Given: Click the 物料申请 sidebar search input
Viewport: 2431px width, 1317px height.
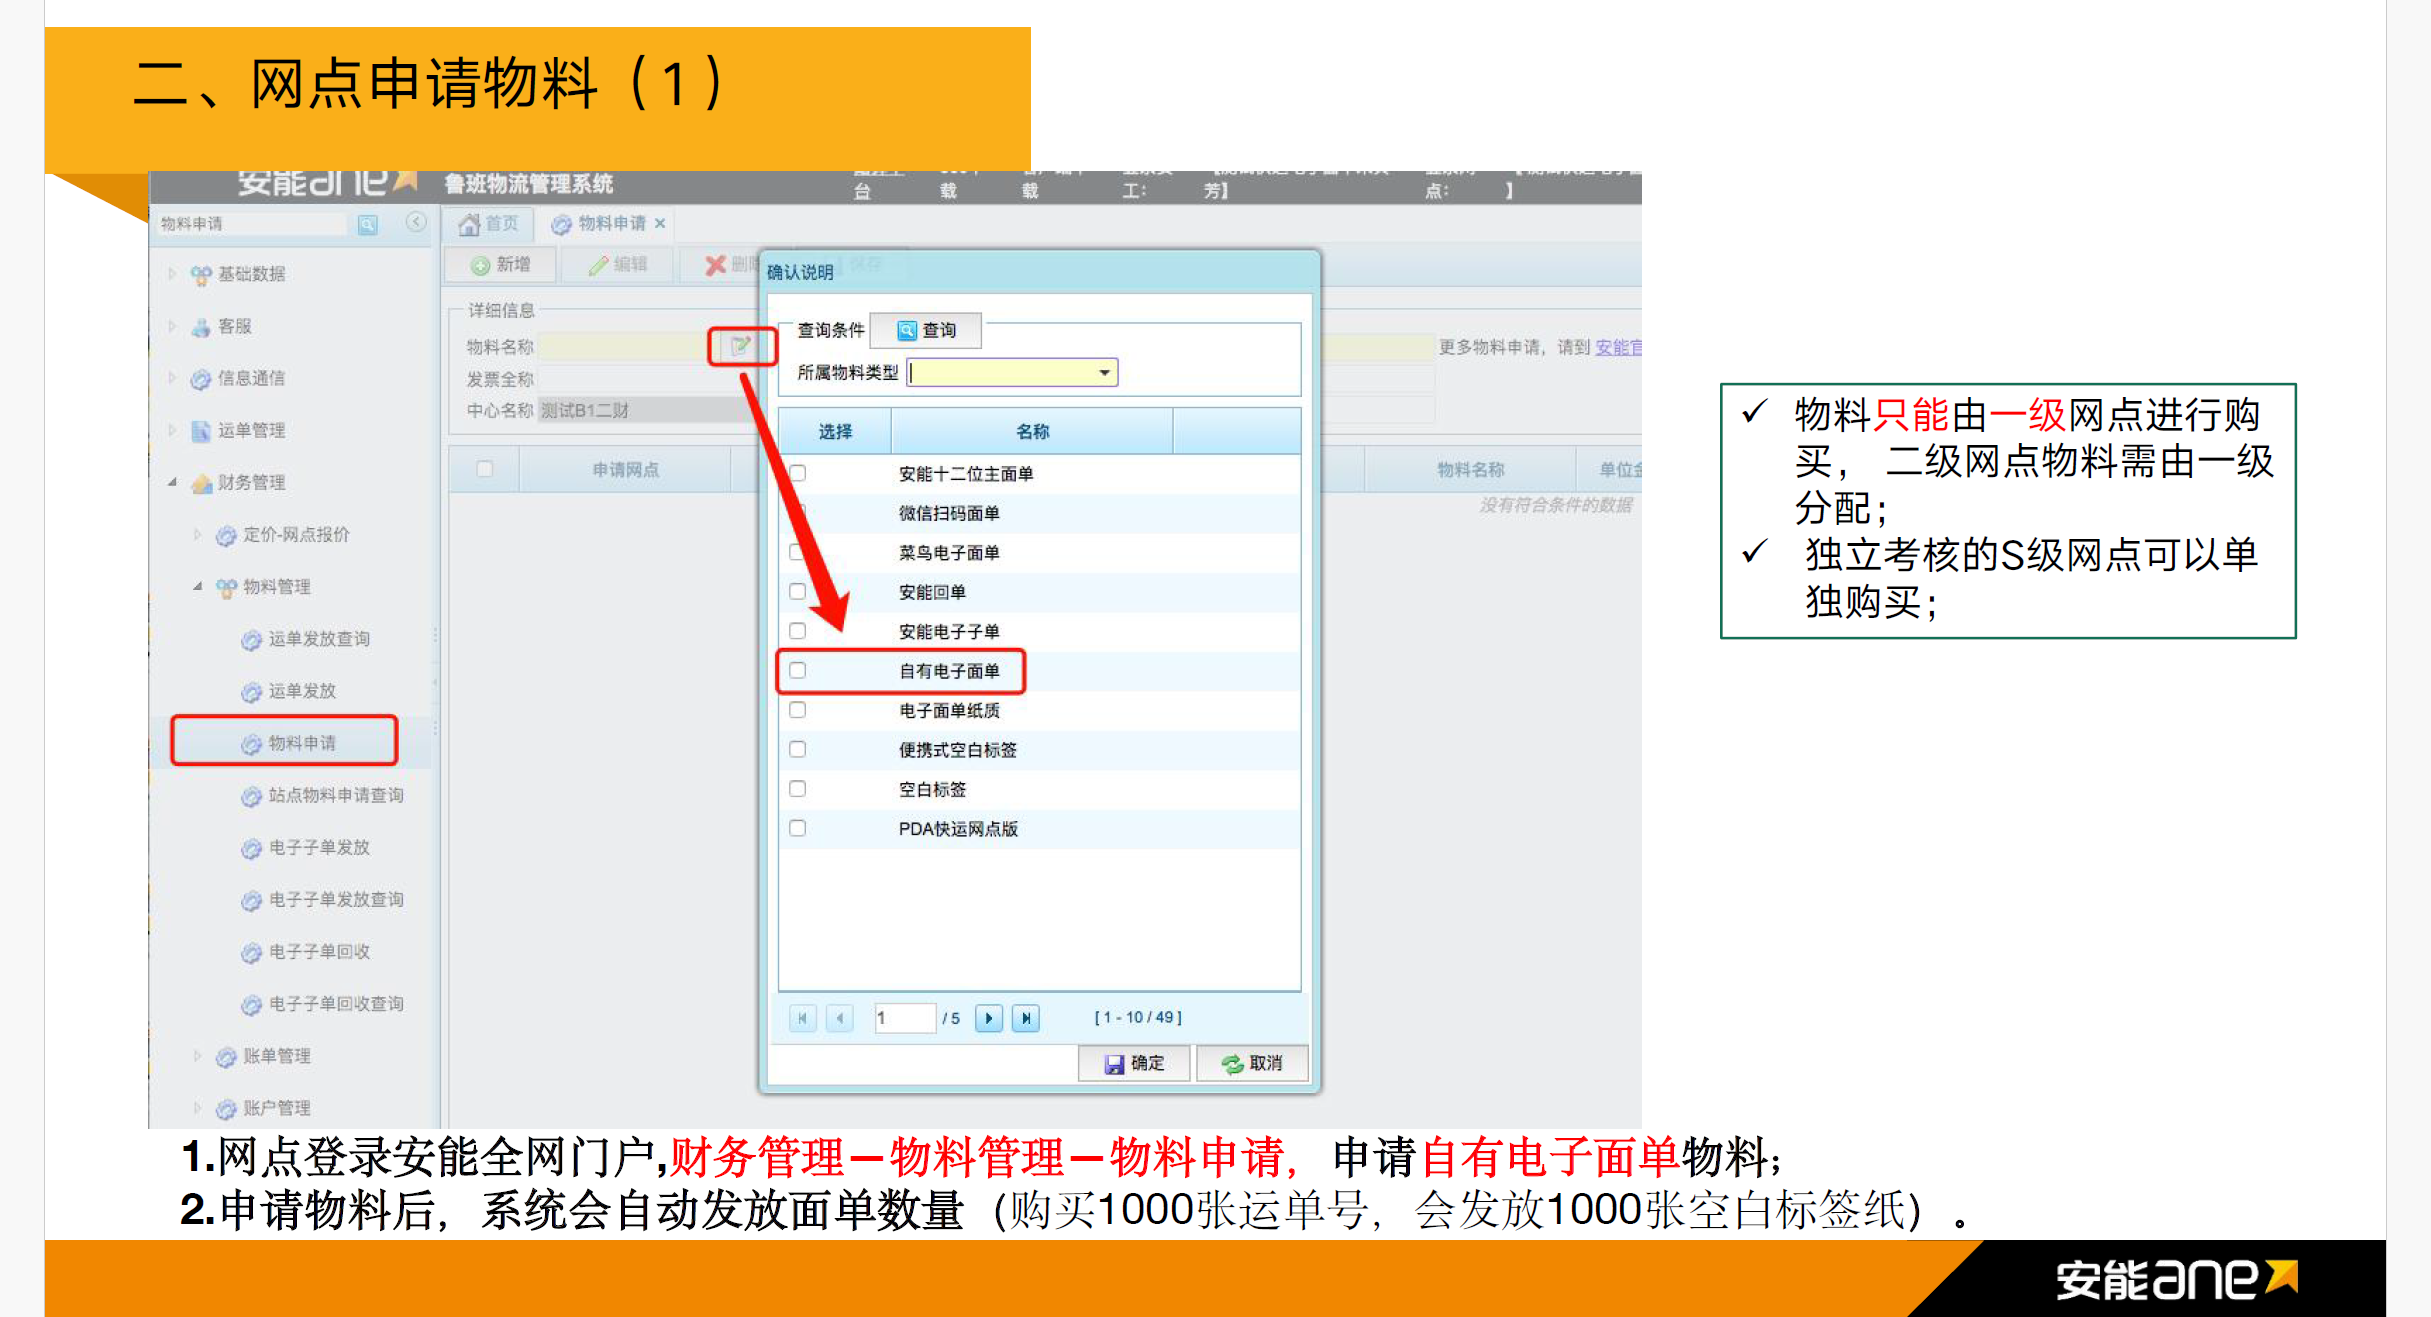Looking at the screenshot, I should 254,224.
